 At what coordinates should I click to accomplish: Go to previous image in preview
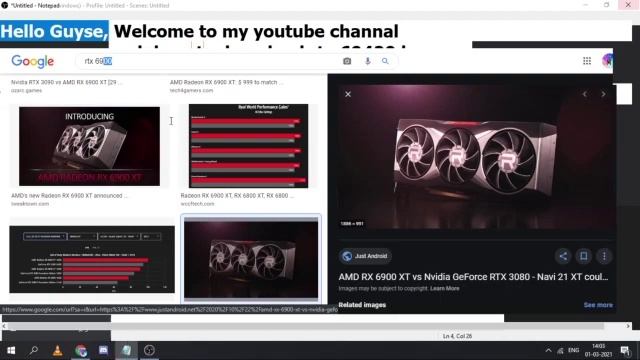(585, 94)
